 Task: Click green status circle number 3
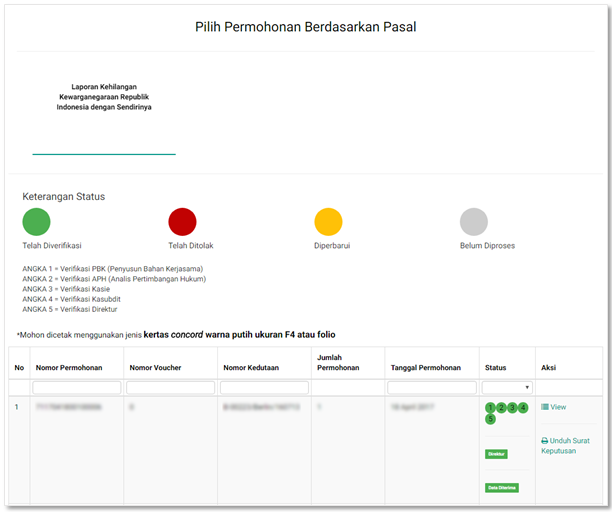click(512, 407)
